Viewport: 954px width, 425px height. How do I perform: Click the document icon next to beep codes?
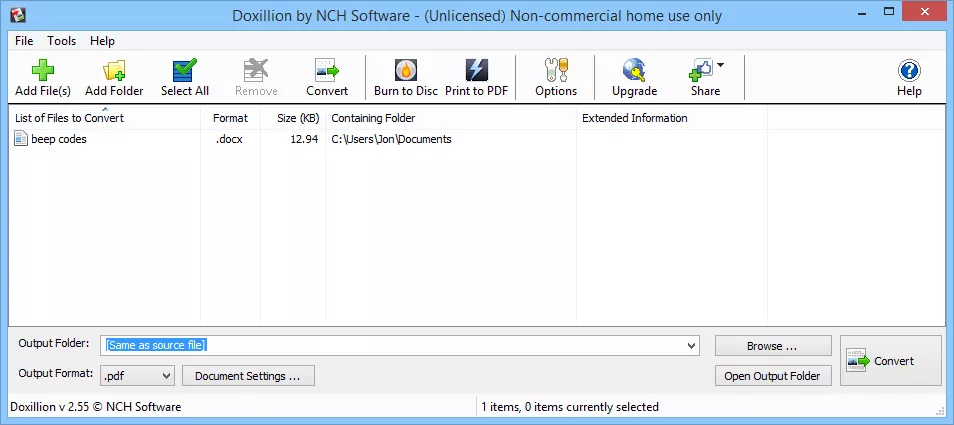coord(21,139)
